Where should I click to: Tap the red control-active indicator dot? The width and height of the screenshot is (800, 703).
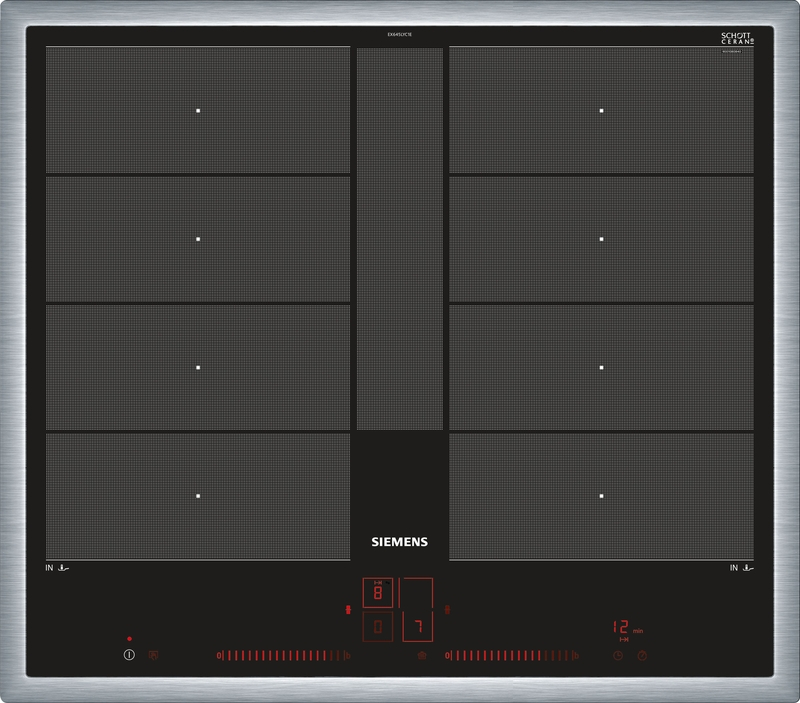pyautogui.click(x=129, y=637)
